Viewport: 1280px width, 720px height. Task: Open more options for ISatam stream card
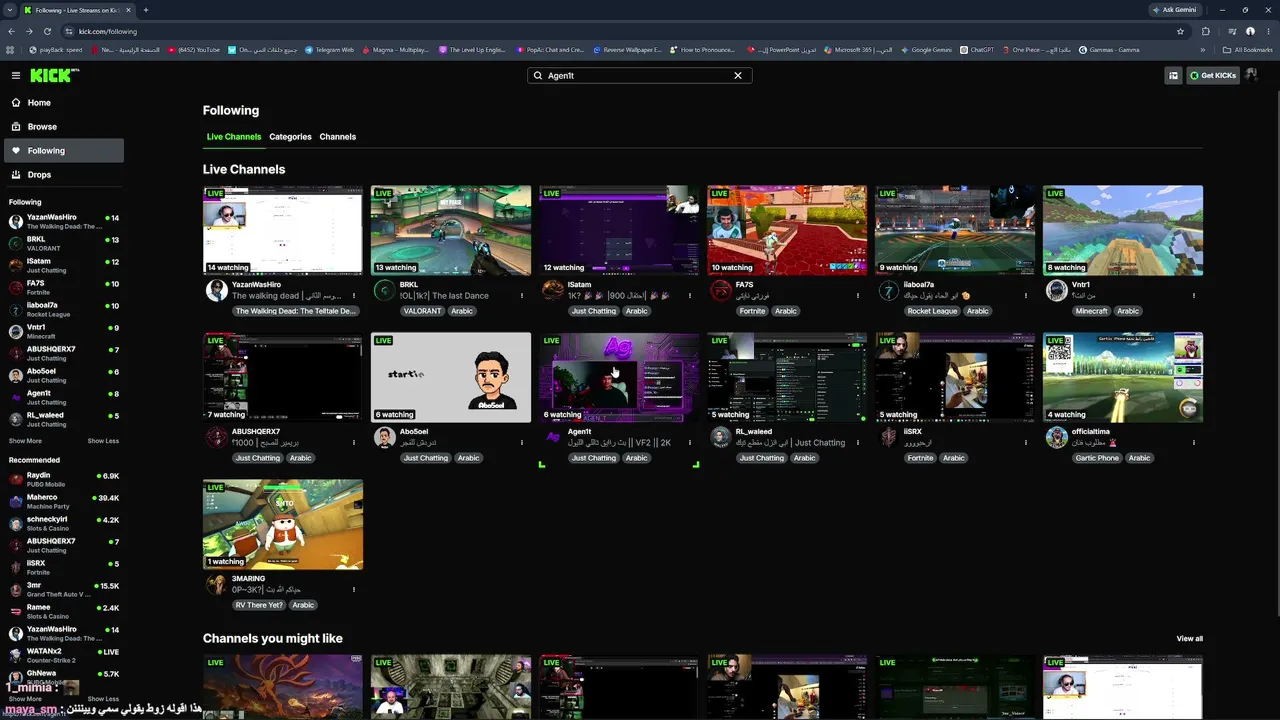tap(689, 295)
